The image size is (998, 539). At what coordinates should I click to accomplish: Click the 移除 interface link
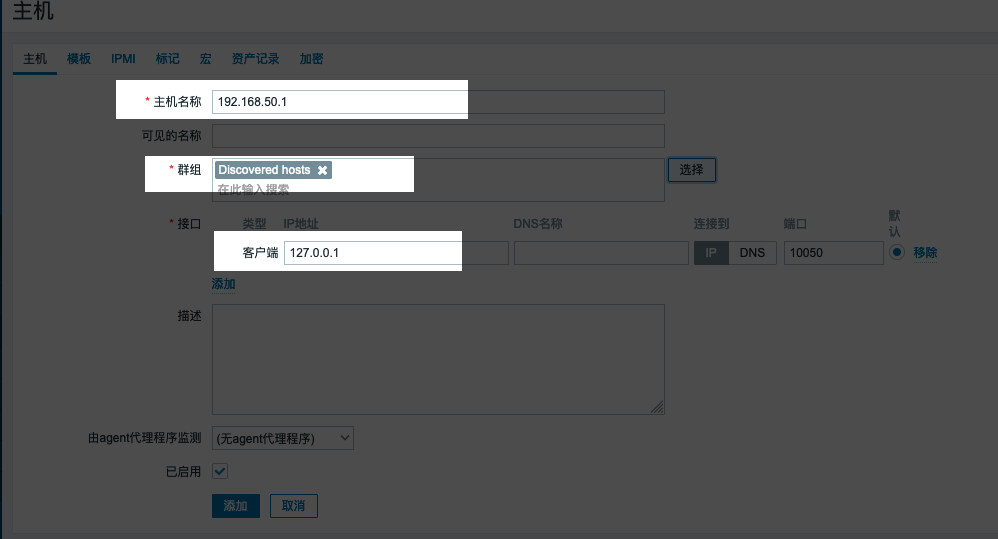[925, 253]
